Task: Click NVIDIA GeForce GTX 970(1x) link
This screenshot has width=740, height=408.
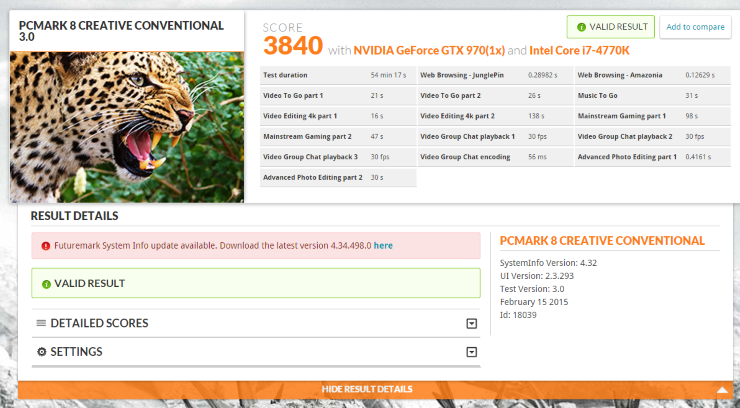Action: coord(429,50)
